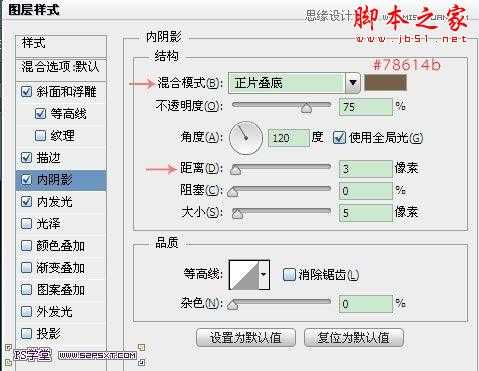Select the 斜面和浮雕 style row
This screenshot has height=371, width=479.
pos(61,92)
